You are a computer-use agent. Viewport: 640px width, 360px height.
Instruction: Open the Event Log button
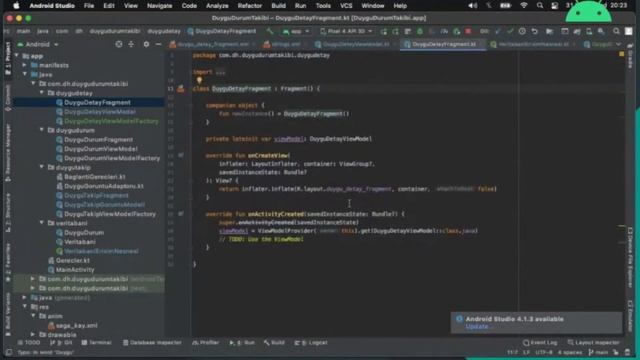click(540, 343)
